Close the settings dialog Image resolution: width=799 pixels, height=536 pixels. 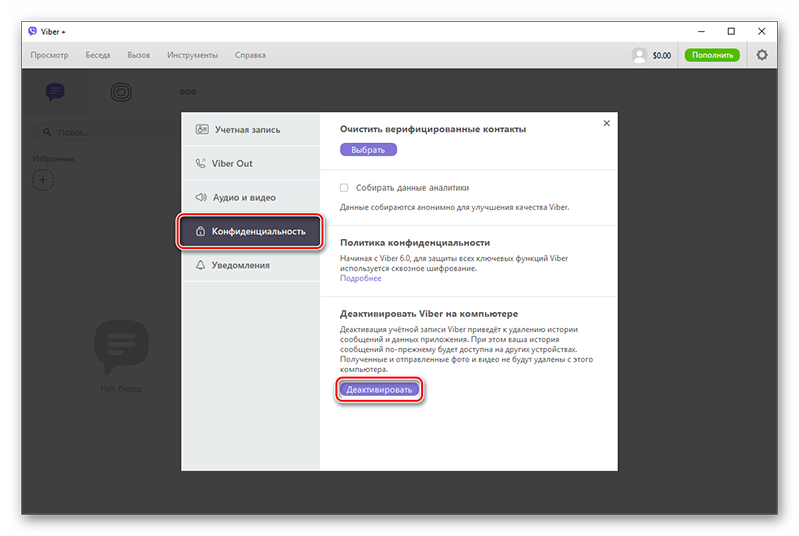coord(606,123)
